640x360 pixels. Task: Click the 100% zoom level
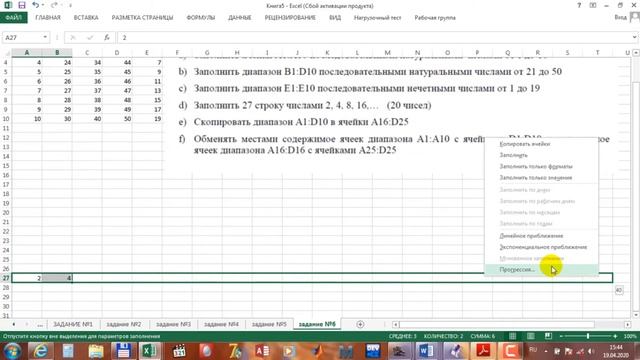[x=630, y=336]
